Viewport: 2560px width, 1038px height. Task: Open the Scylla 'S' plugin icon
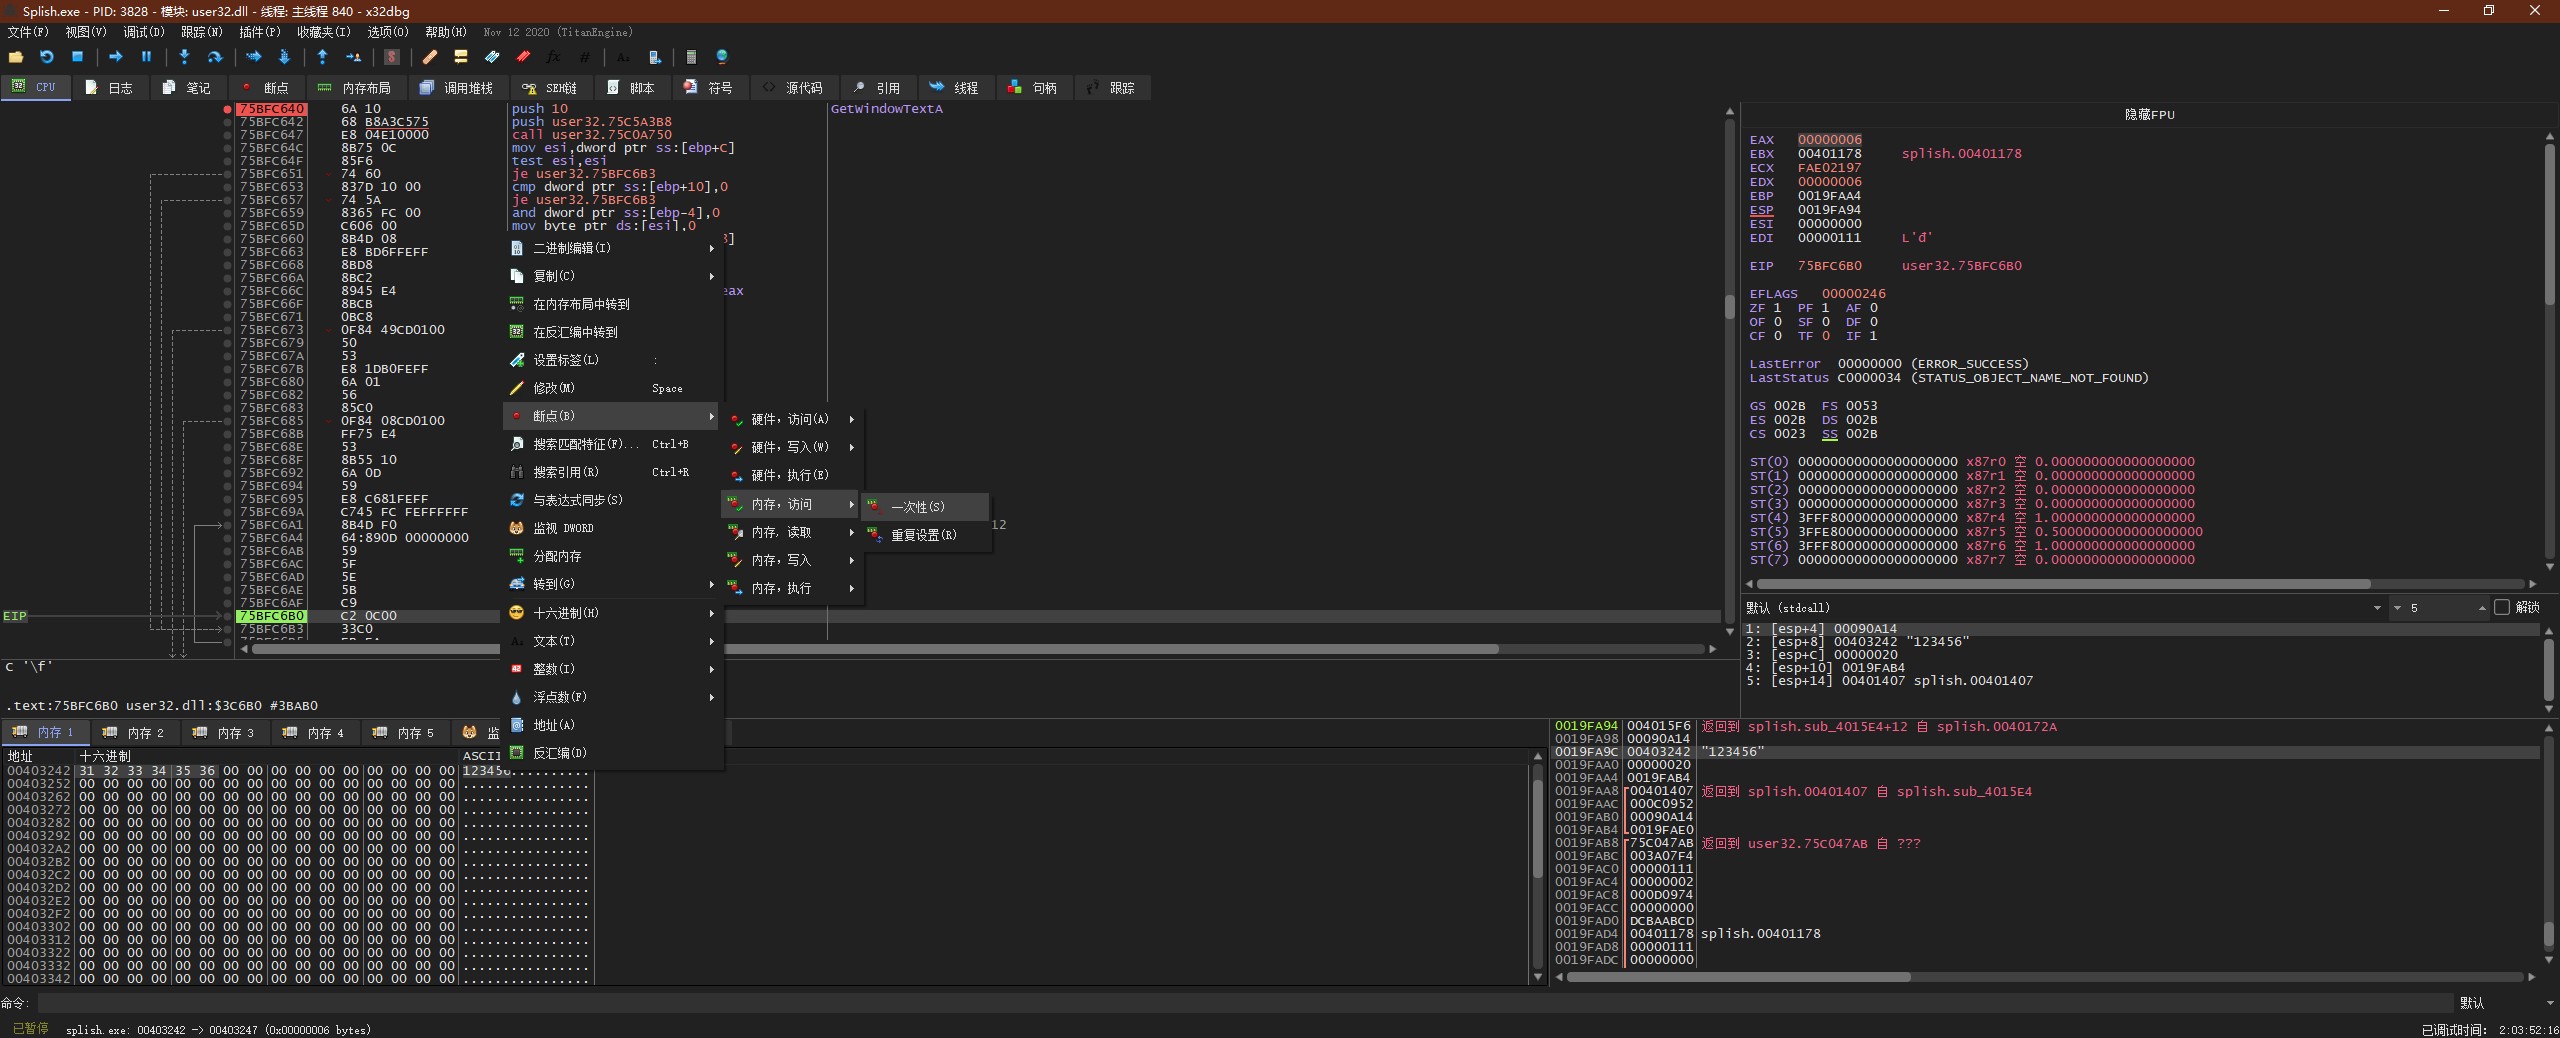pos(392,57)
